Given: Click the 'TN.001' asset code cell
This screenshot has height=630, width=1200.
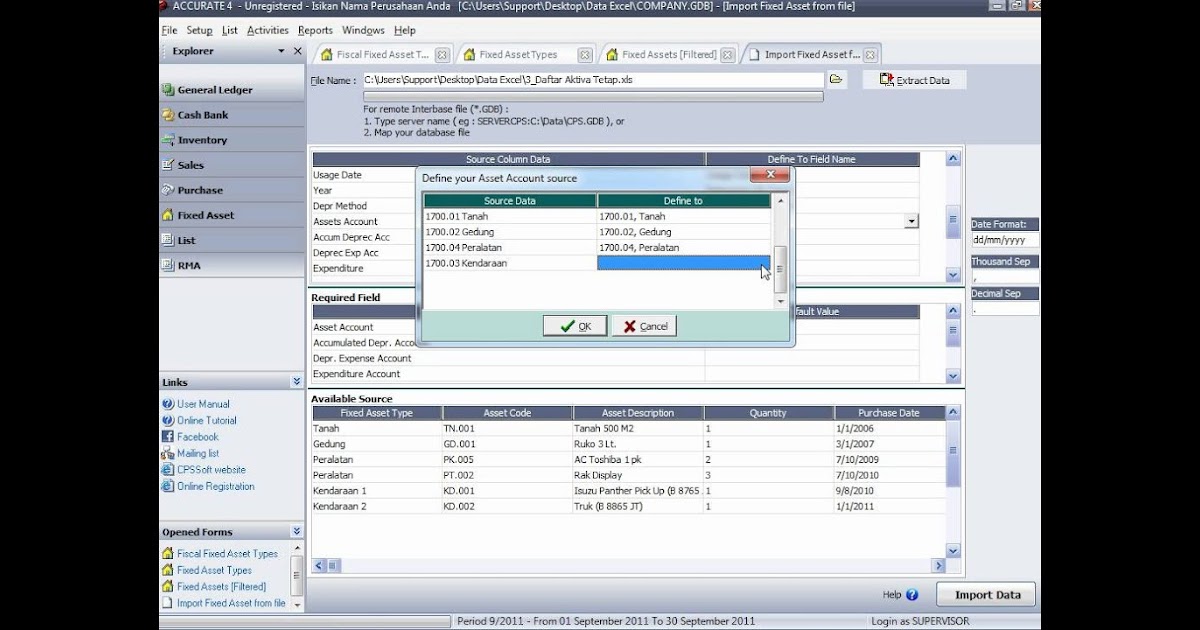Looking at the screenshot, I should click(507, 428).
